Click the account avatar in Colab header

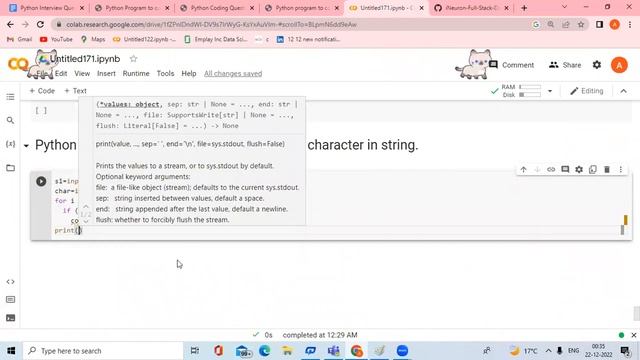[x=619, y=65]
